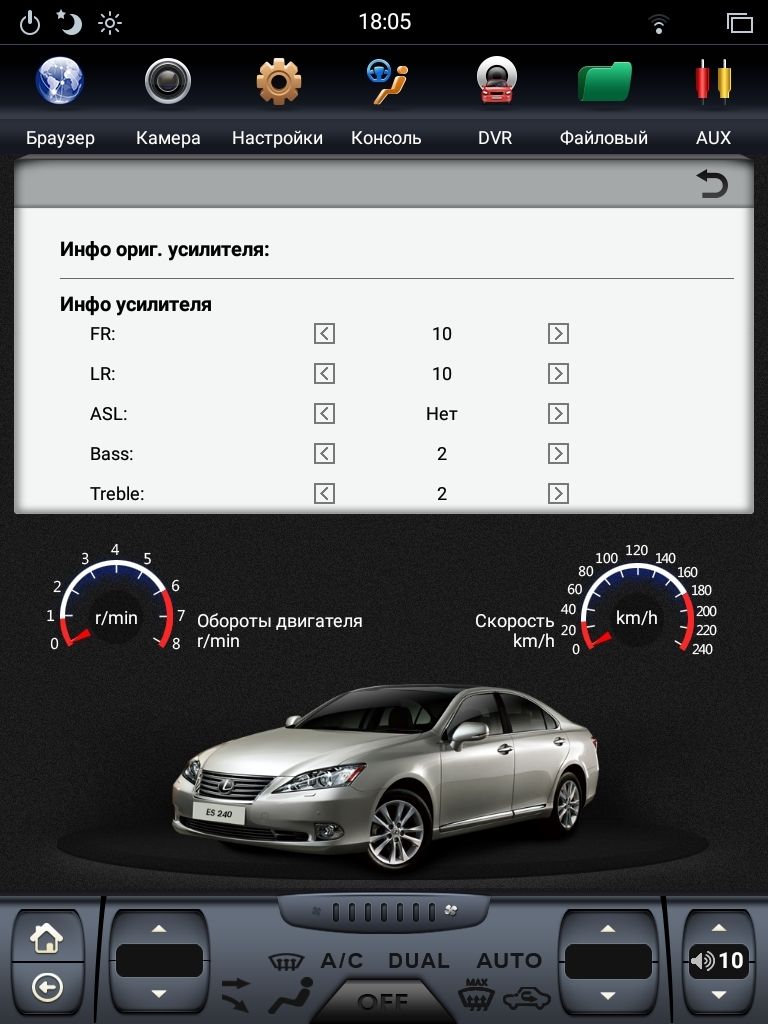Switch ASL to previous option
The height and width of the screenshot is (1024, 768).
pyautogui.click(x=325, y=413)
